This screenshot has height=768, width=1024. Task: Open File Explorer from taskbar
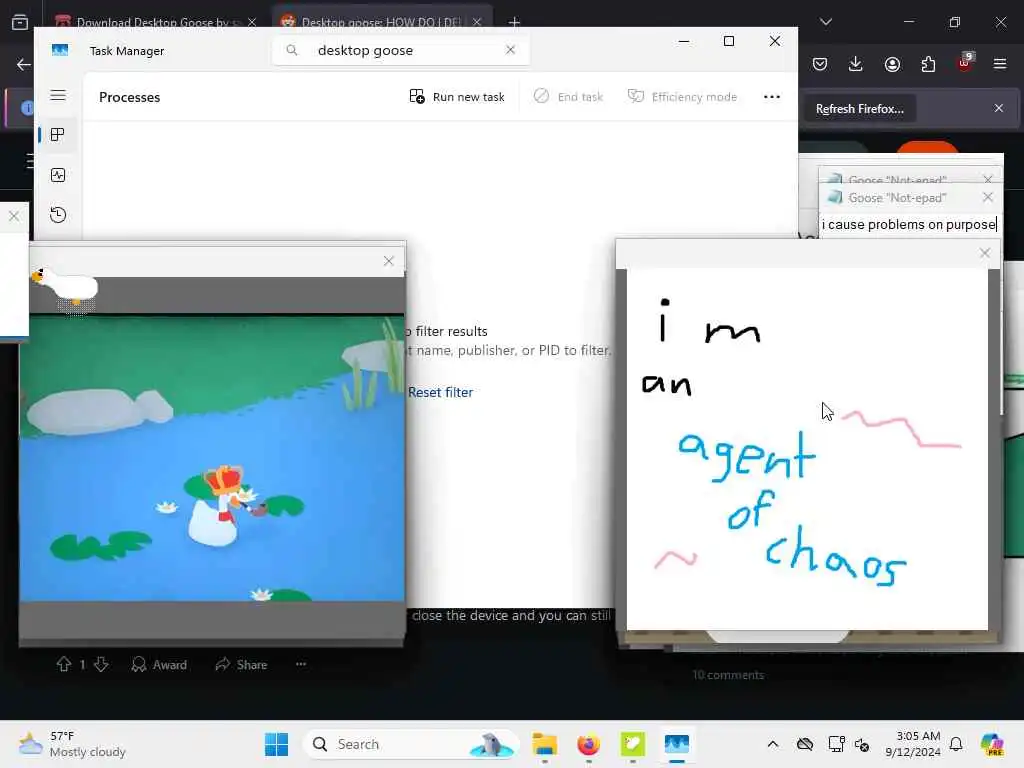coord(545,744)
